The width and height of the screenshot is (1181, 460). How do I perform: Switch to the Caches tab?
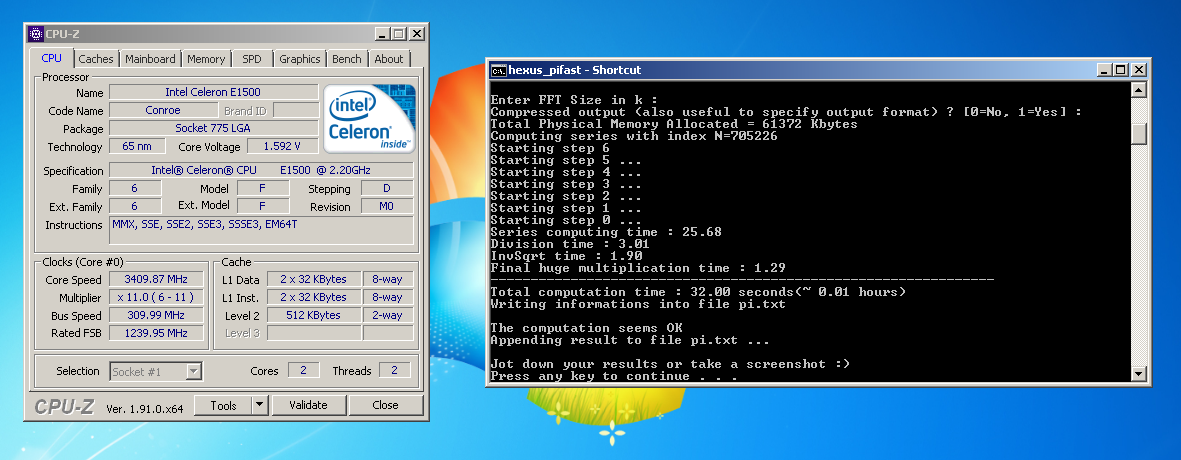96,59
